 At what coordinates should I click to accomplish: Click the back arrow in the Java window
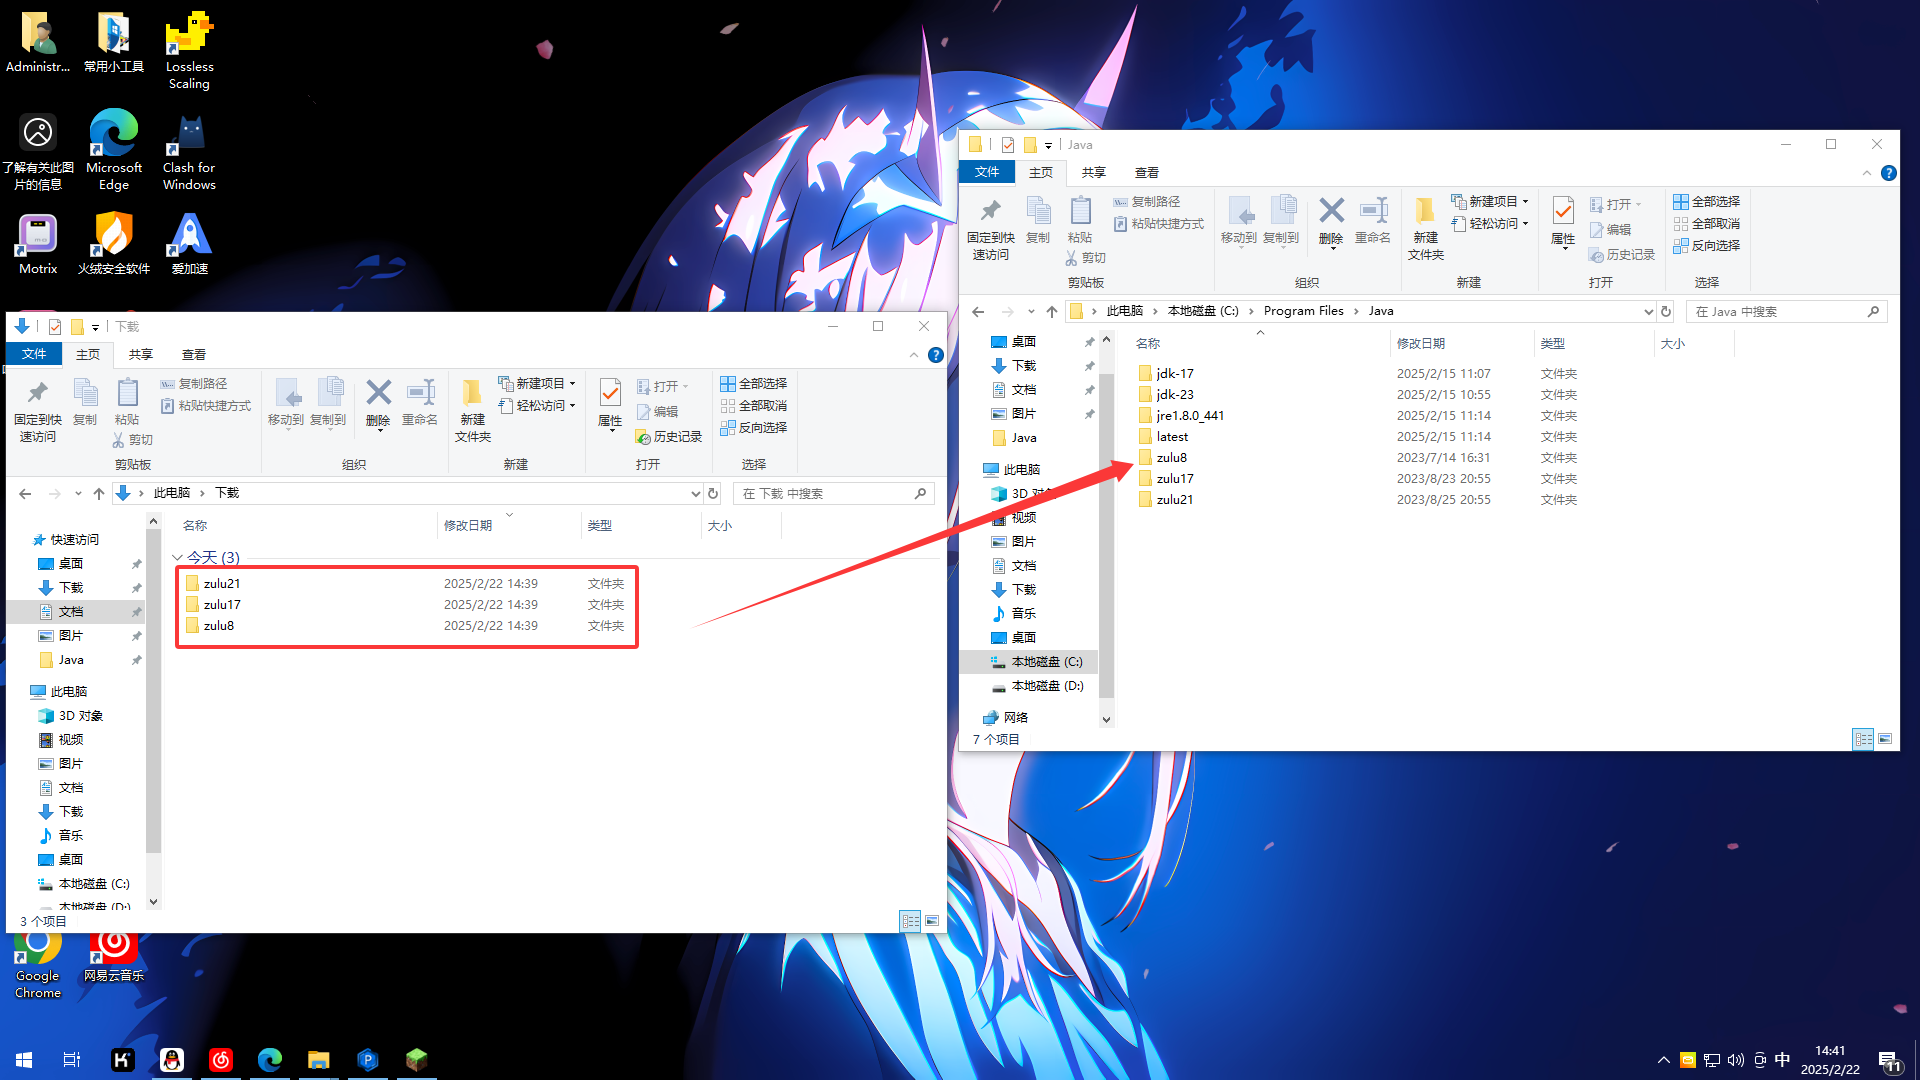[x=978, y=311]
